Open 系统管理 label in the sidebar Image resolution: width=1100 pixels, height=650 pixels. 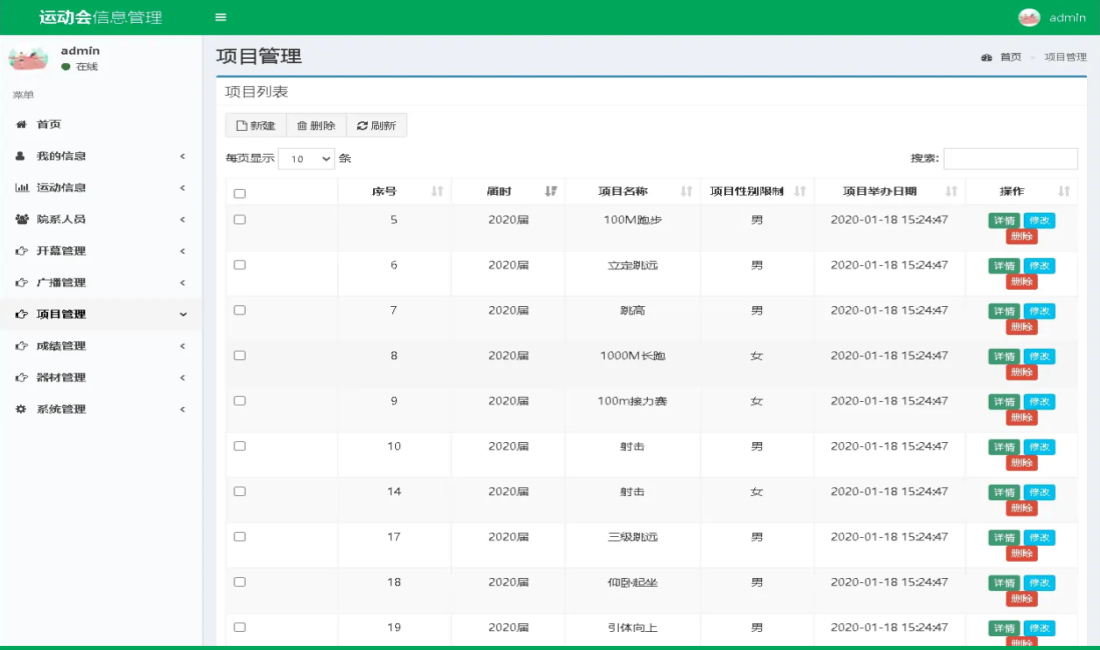coord(61,409)
